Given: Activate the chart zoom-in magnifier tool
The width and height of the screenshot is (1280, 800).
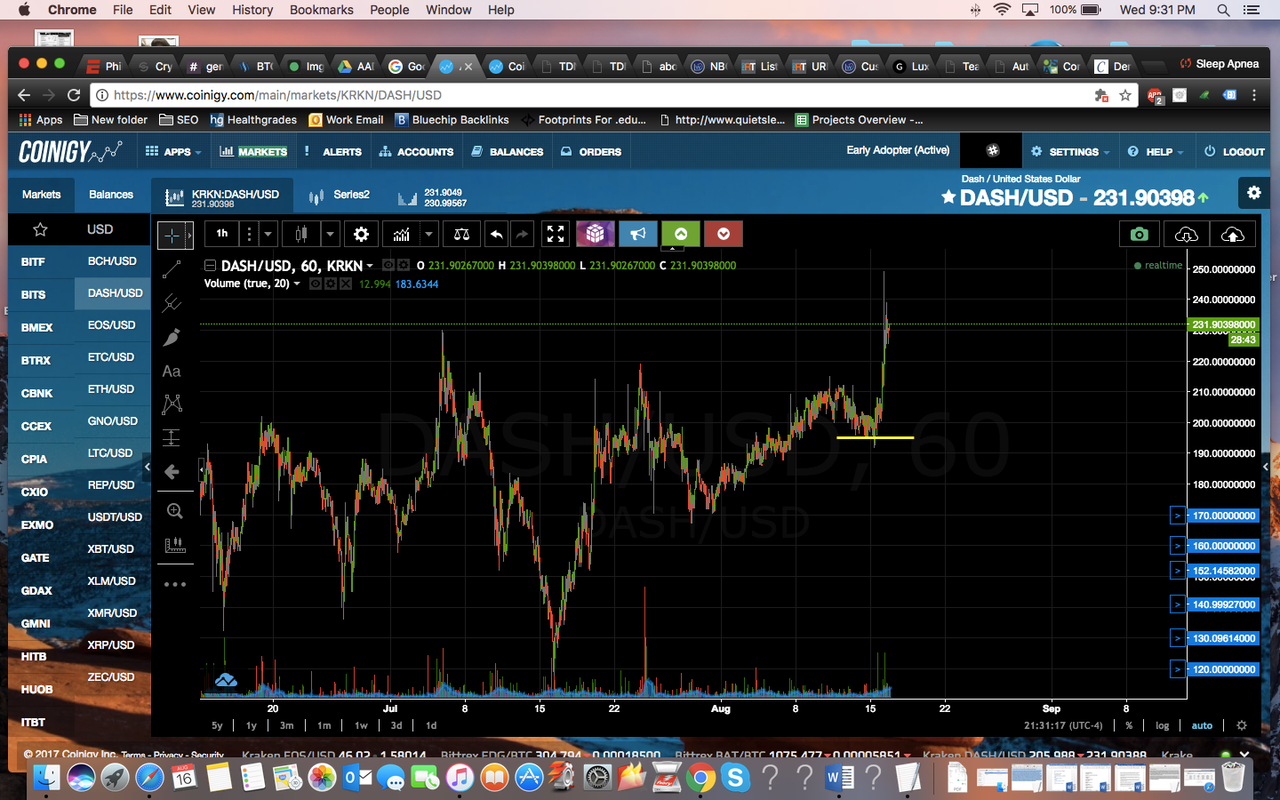Looking at the screenshot, I should click(174, 511).
